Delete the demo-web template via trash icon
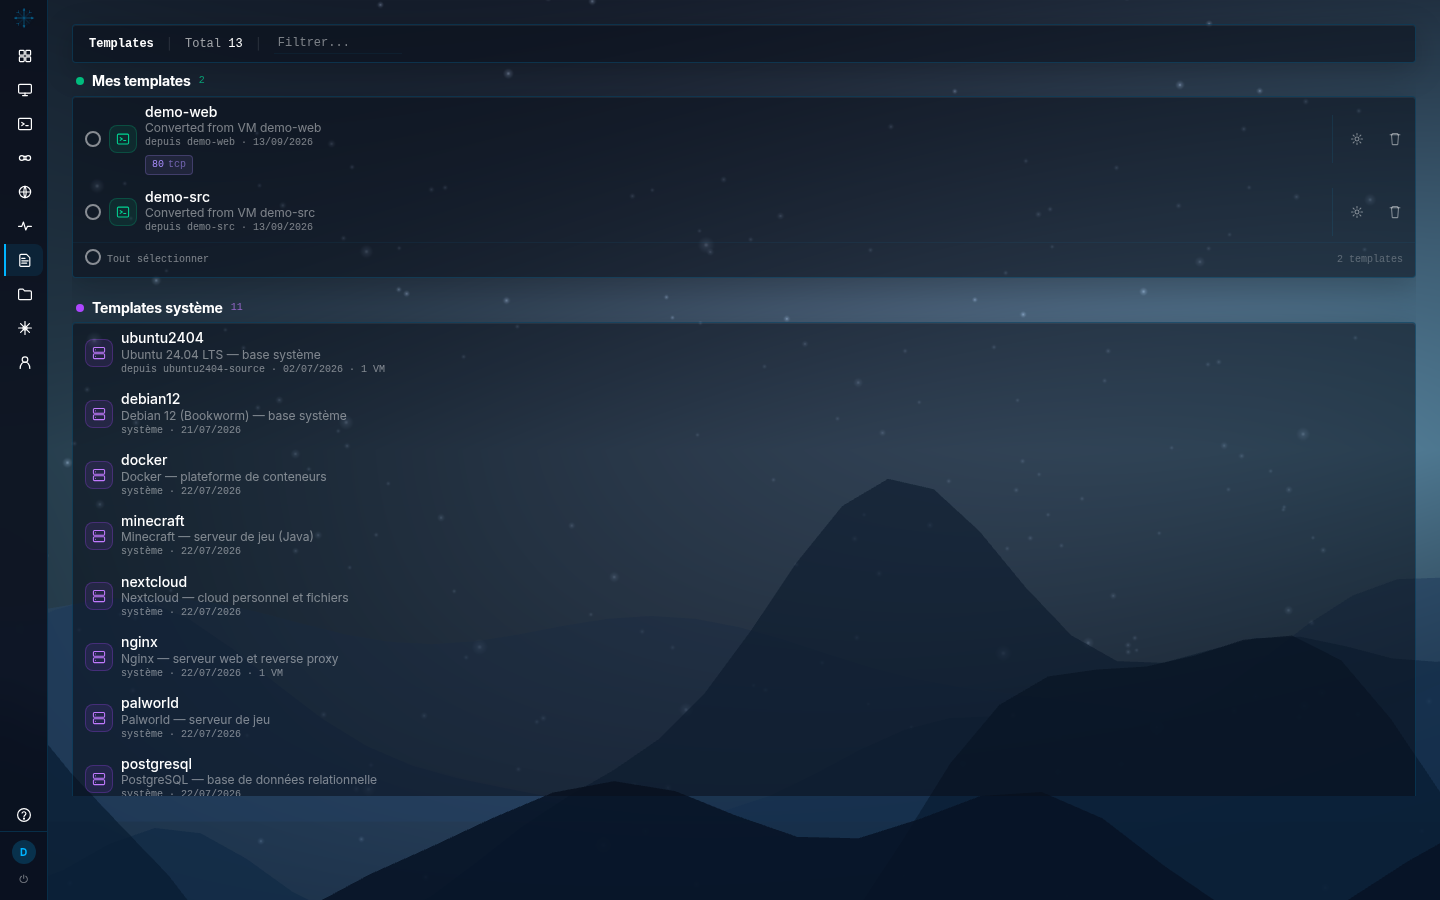This screenshot has width=1440, height=900. tap(1395, 139)
